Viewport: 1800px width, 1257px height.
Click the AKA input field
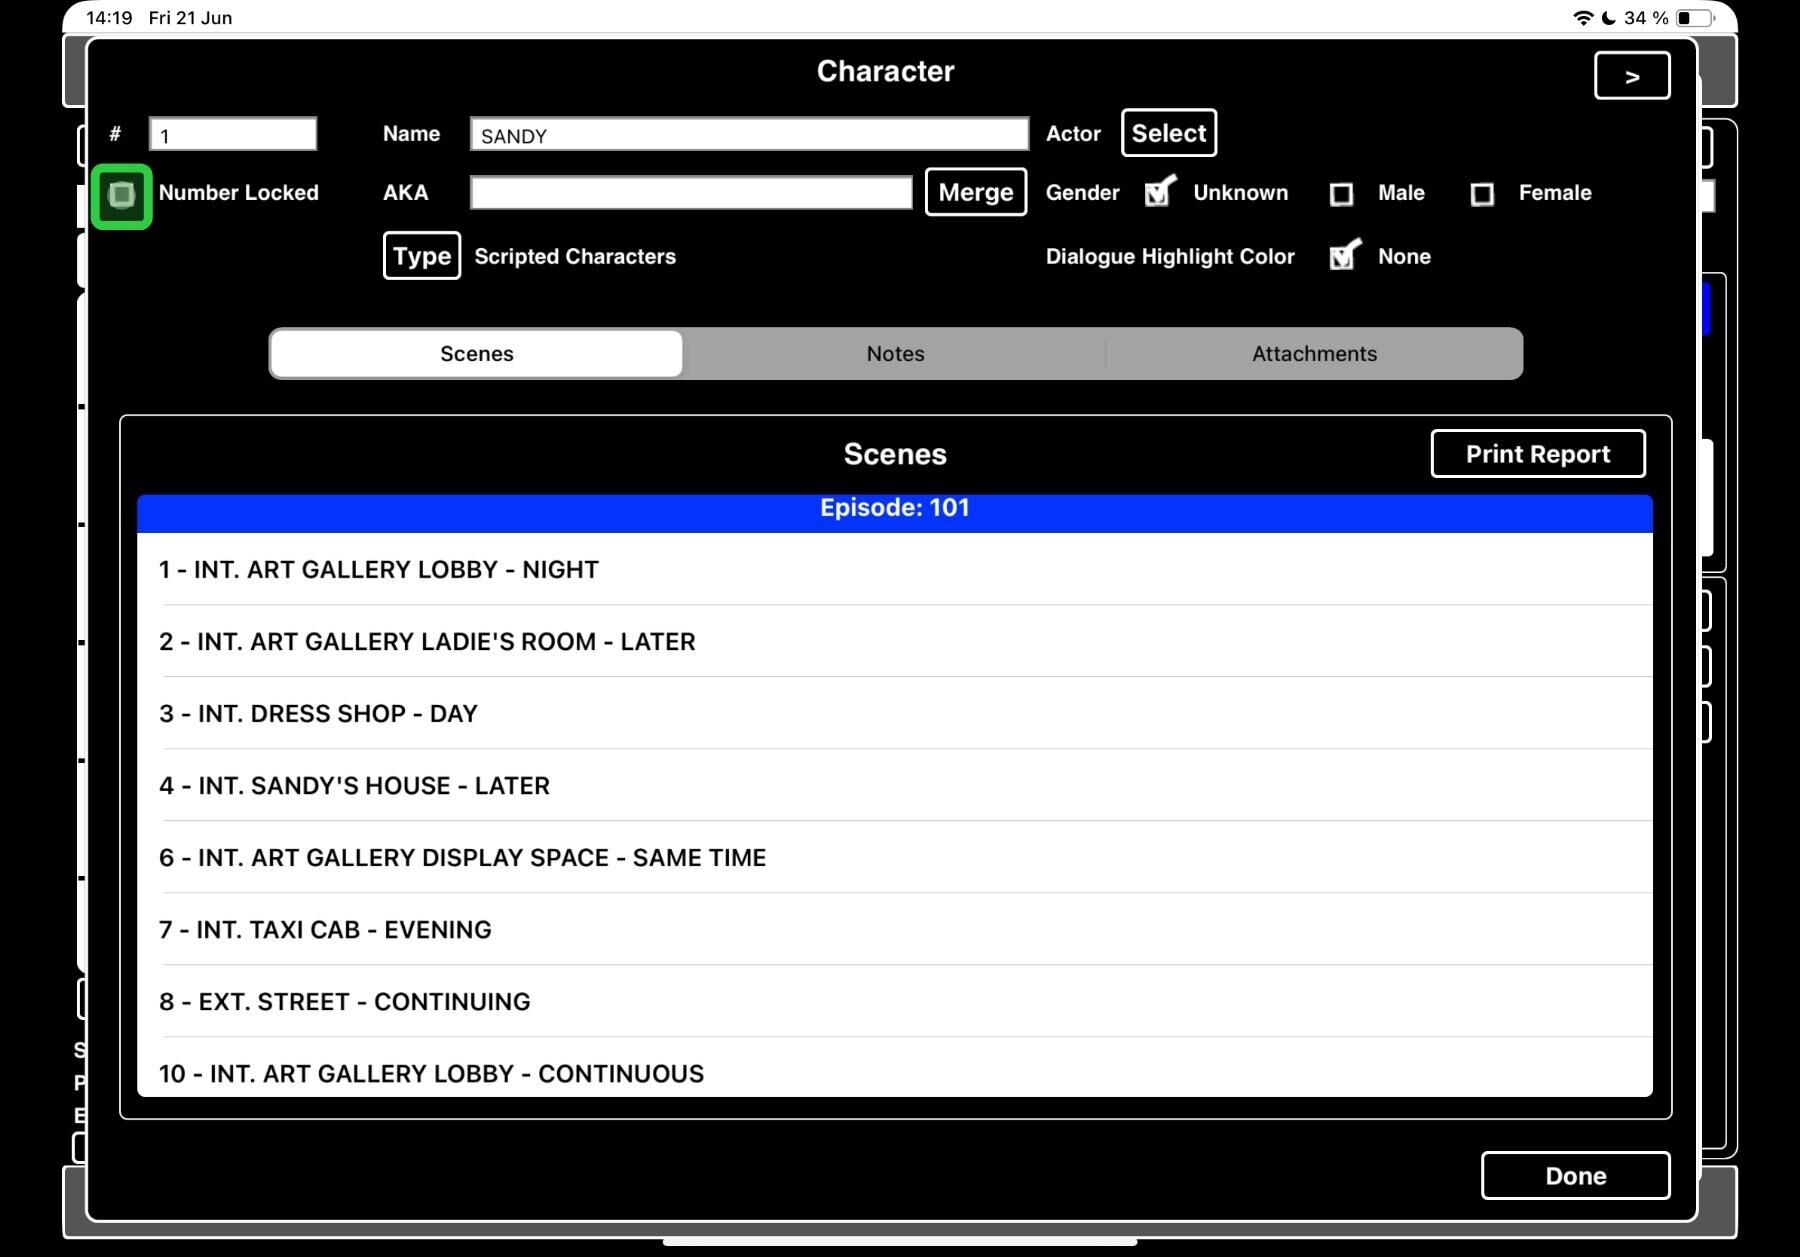coord(691,193)
